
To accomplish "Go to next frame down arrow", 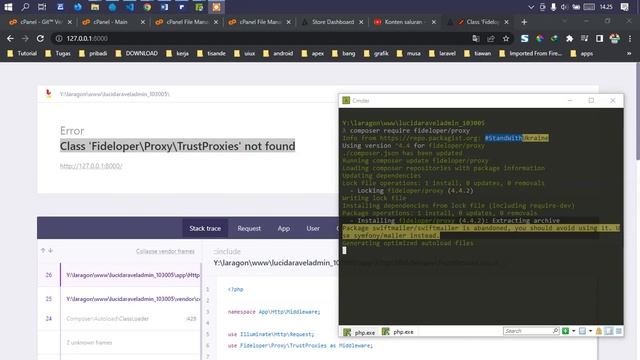I will click(x=51, y=250).
